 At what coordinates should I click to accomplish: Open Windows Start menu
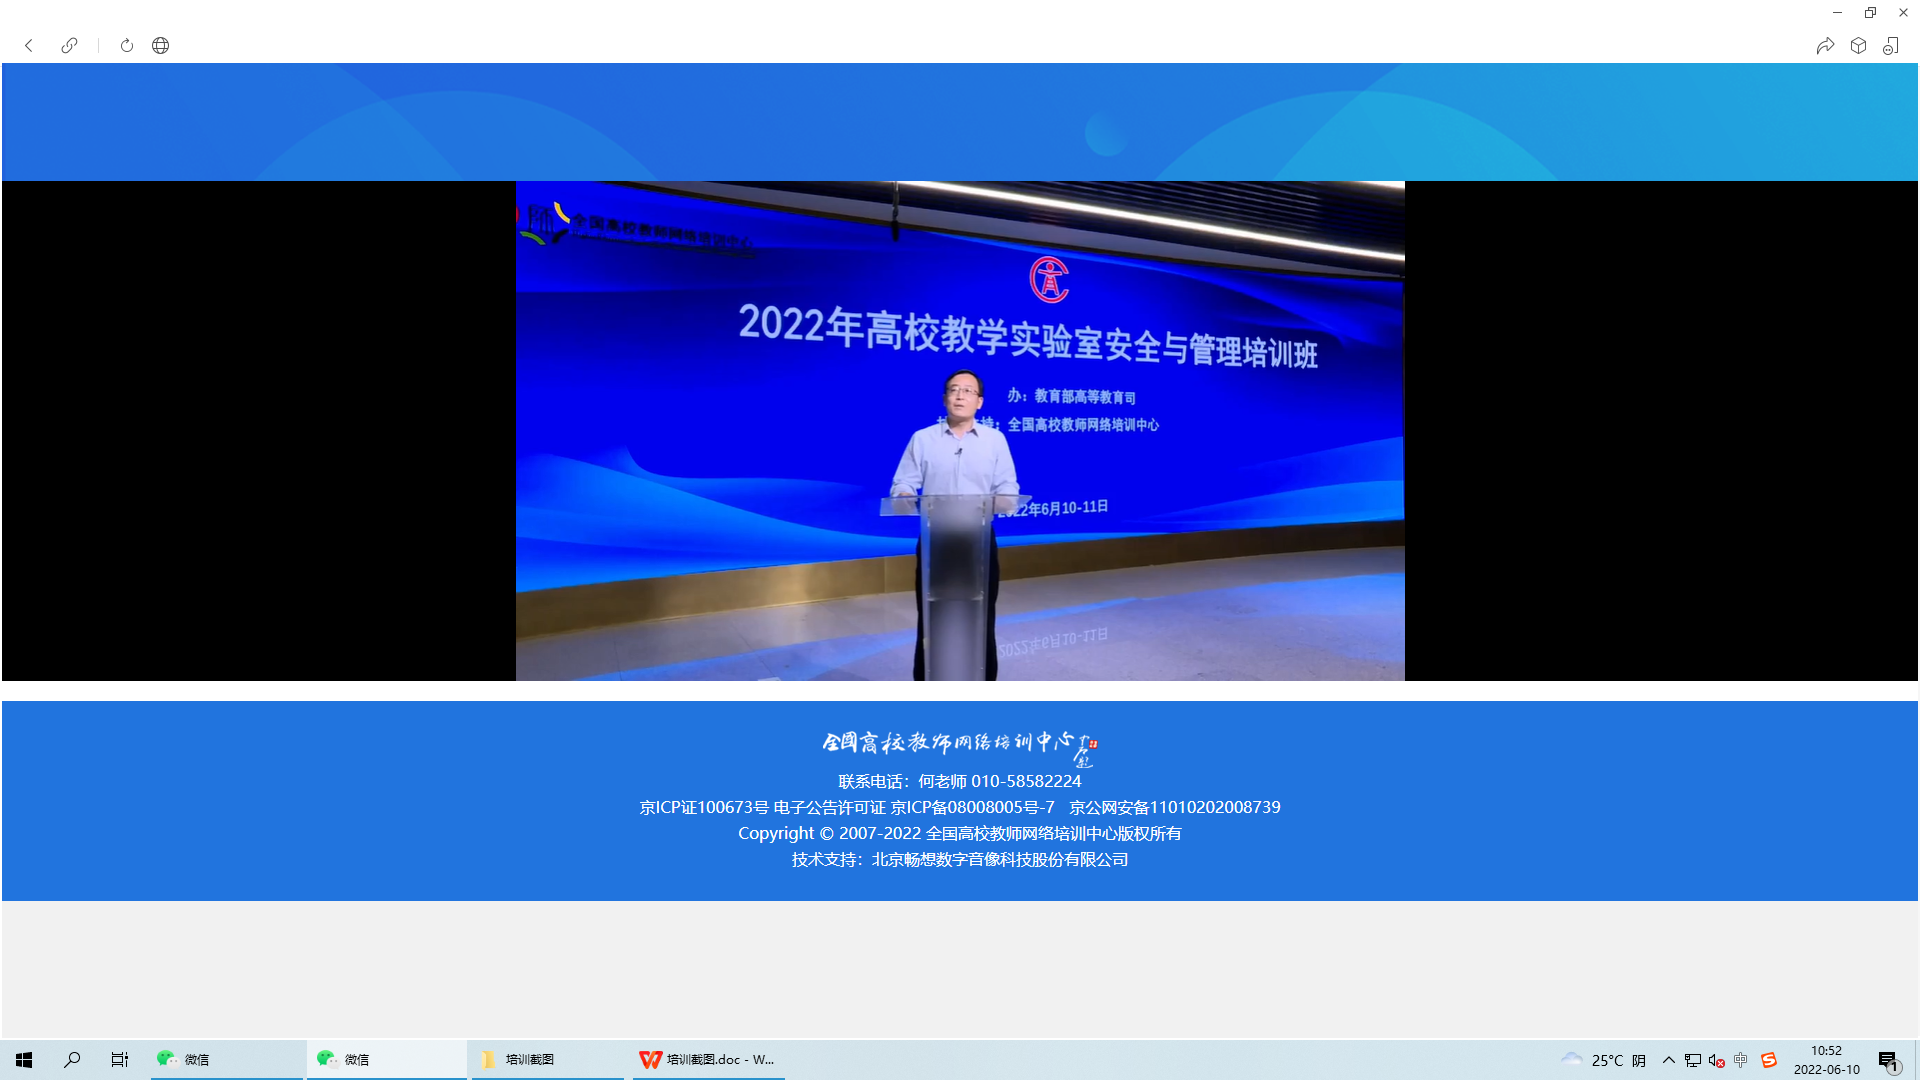point(24,1059)
